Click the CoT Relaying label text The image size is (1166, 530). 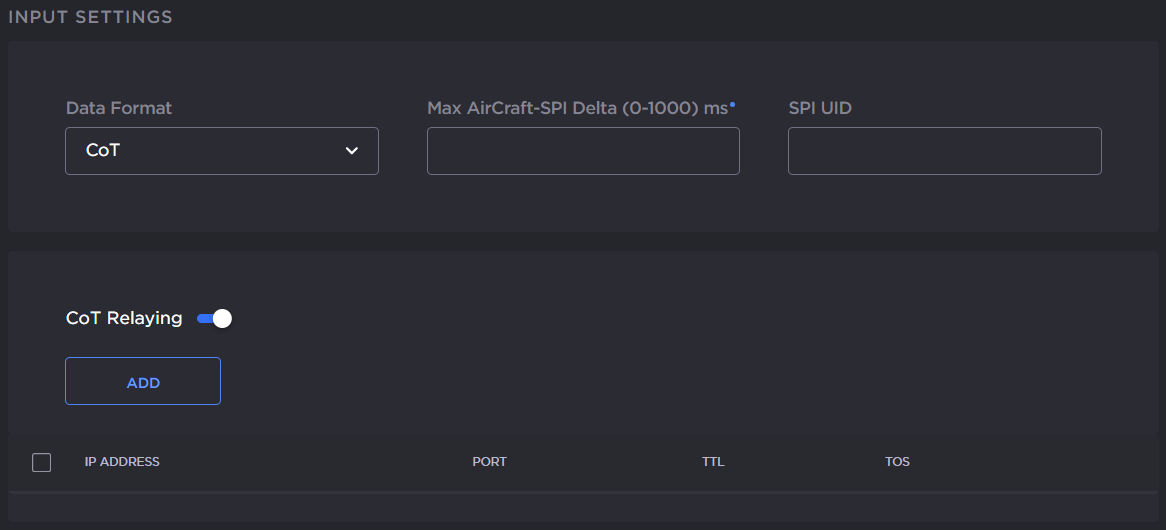[124, 318]
